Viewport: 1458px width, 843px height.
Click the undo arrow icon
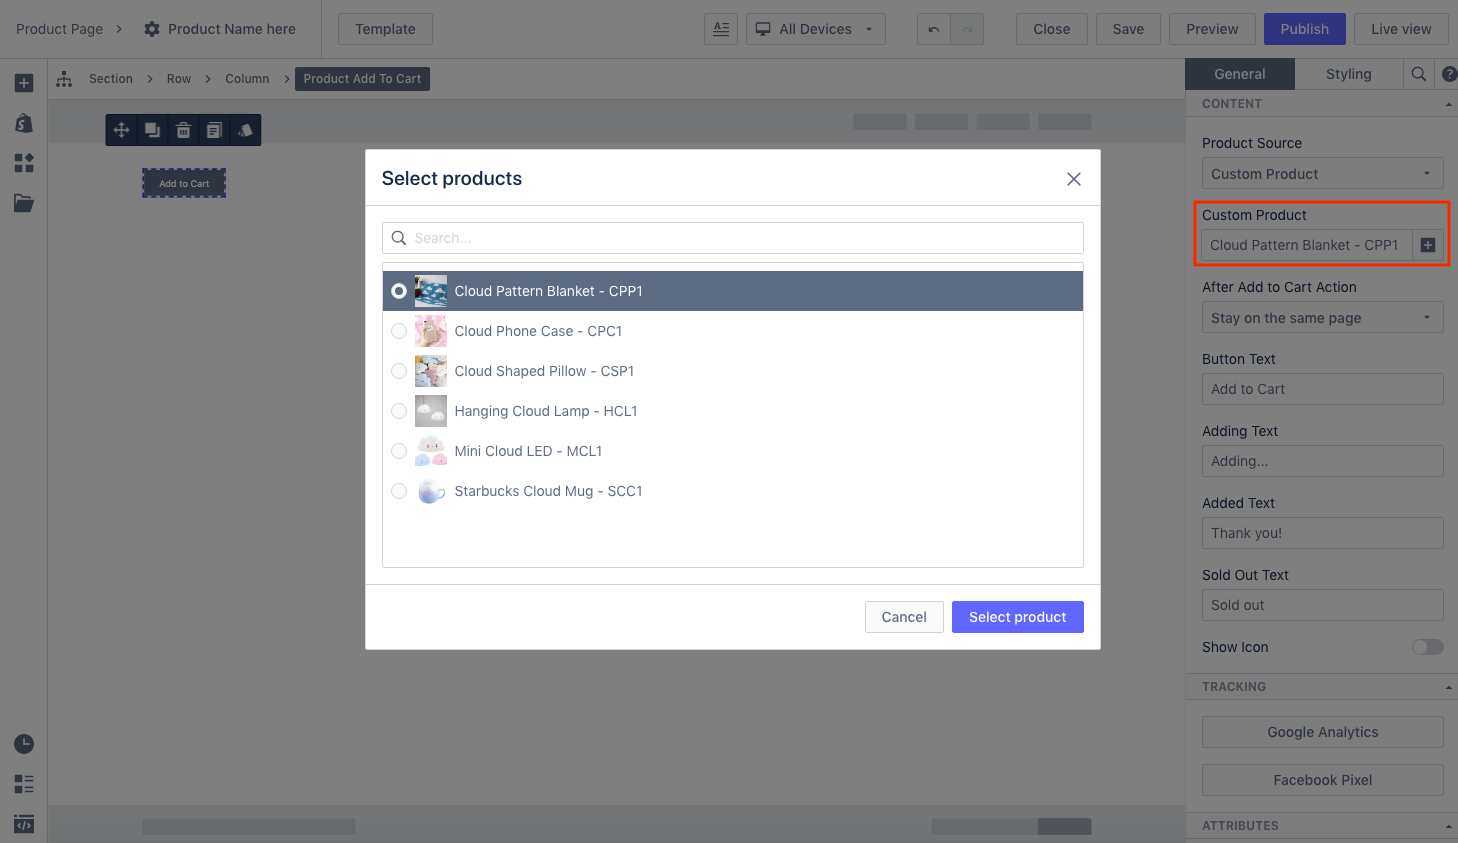click(x=934, y=29)
